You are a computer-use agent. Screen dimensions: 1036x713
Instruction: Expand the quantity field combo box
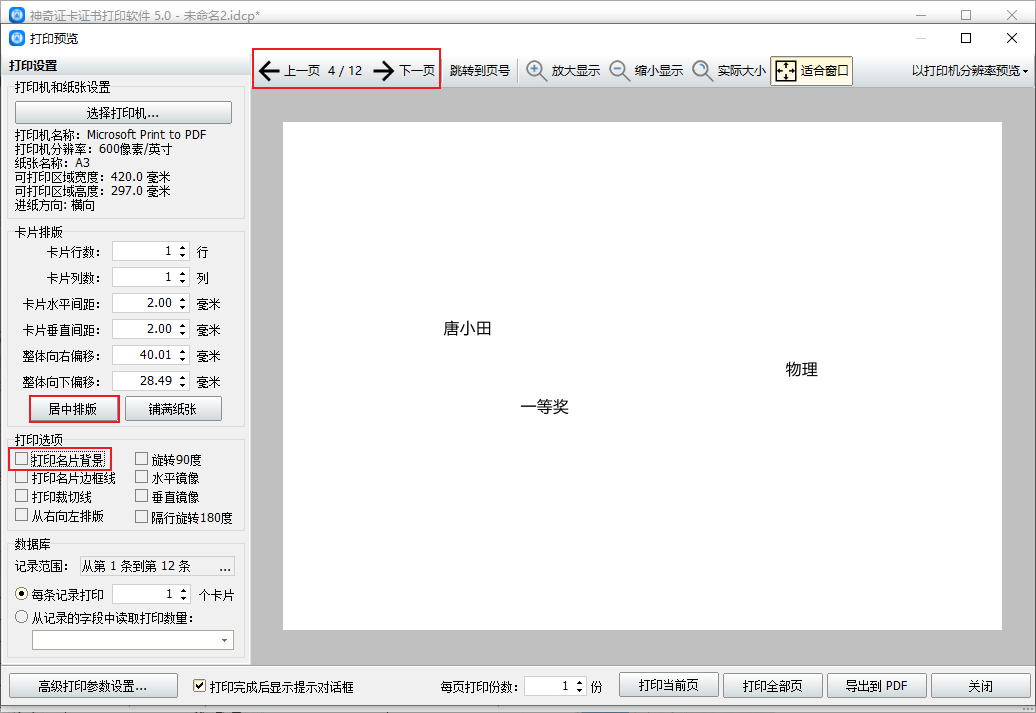point(224,640)
